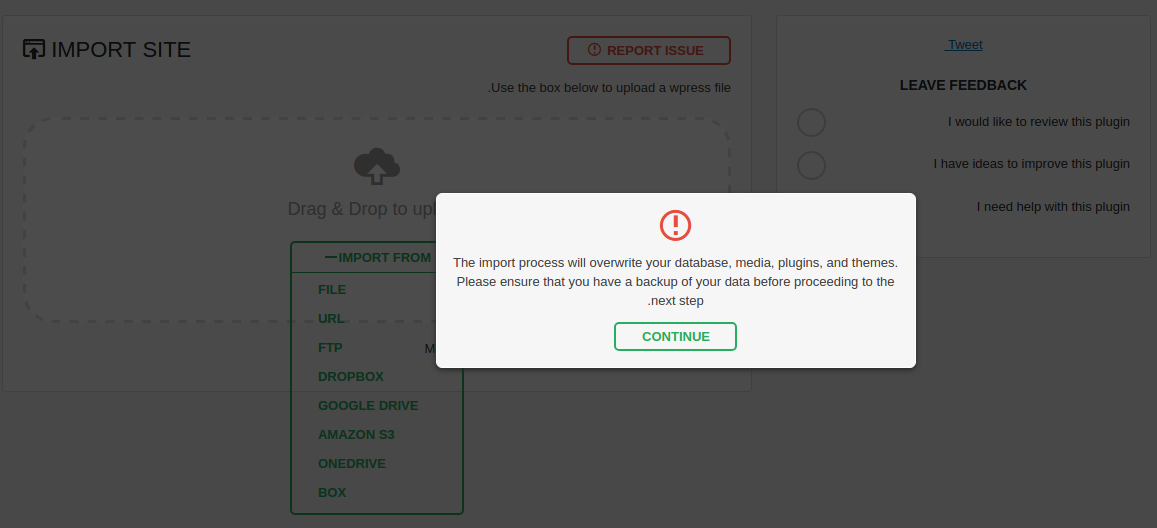The image size is (1157, 528).
Task: Select 'I have ideas to improve' radio button
Action: tap(812, 165)
